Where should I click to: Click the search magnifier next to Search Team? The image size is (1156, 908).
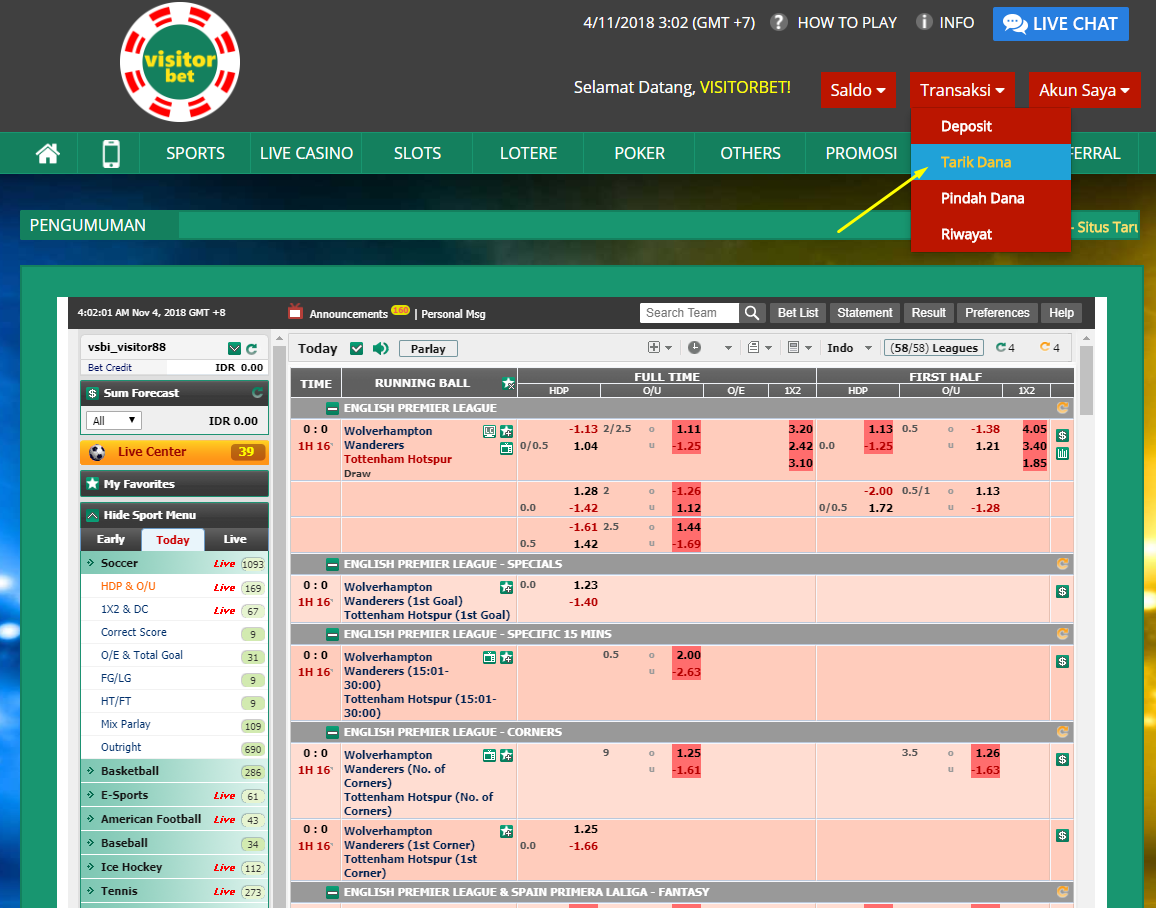[751, 312]
